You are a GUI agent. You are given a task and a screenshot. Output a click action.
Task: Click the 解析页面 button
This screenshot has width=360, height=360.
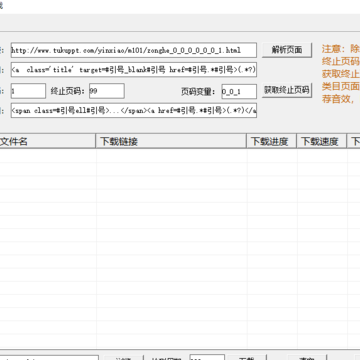point(287,50)
